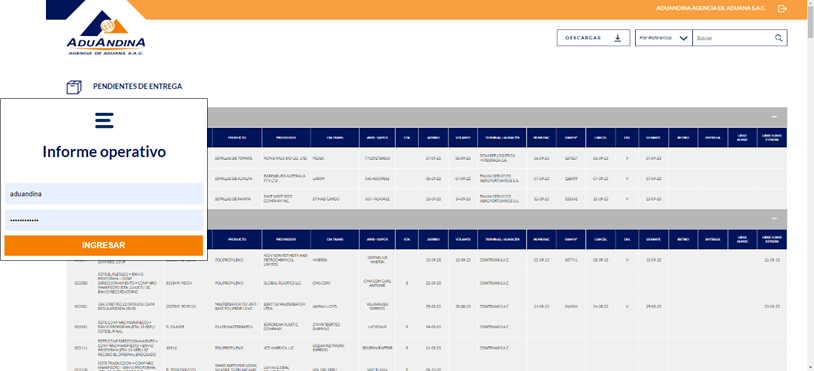
Task: Click the ADUANDINA AGENCIA DE ADUANA S.A.C. header text
Action: (711, 8)
